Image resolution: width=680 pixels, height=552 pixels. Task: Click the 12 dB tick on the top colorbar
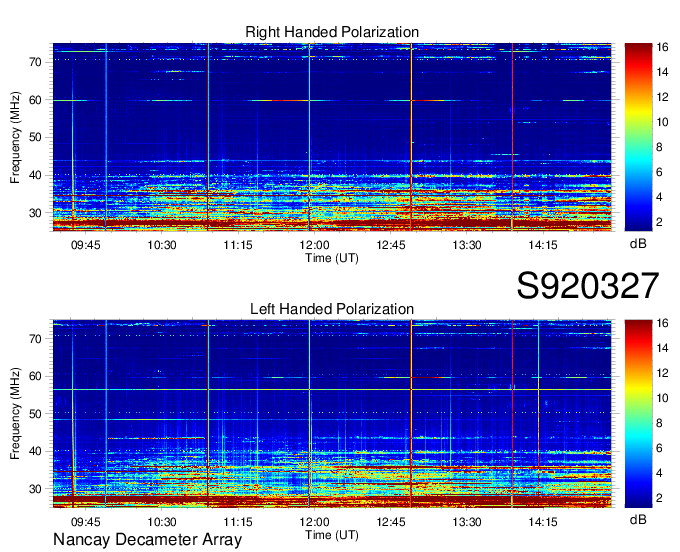tap(662, 97)
